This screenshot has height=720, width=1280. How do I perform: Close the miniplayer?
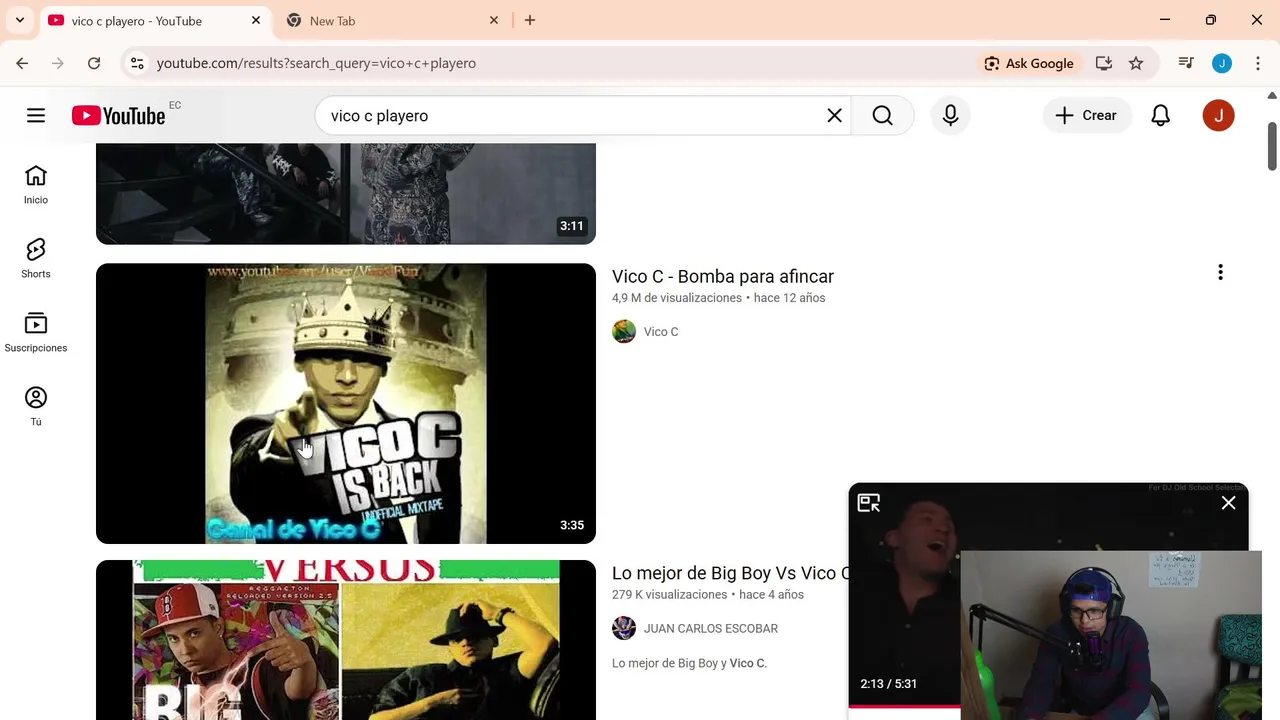pyautogui.click(x=1228, y=503)
